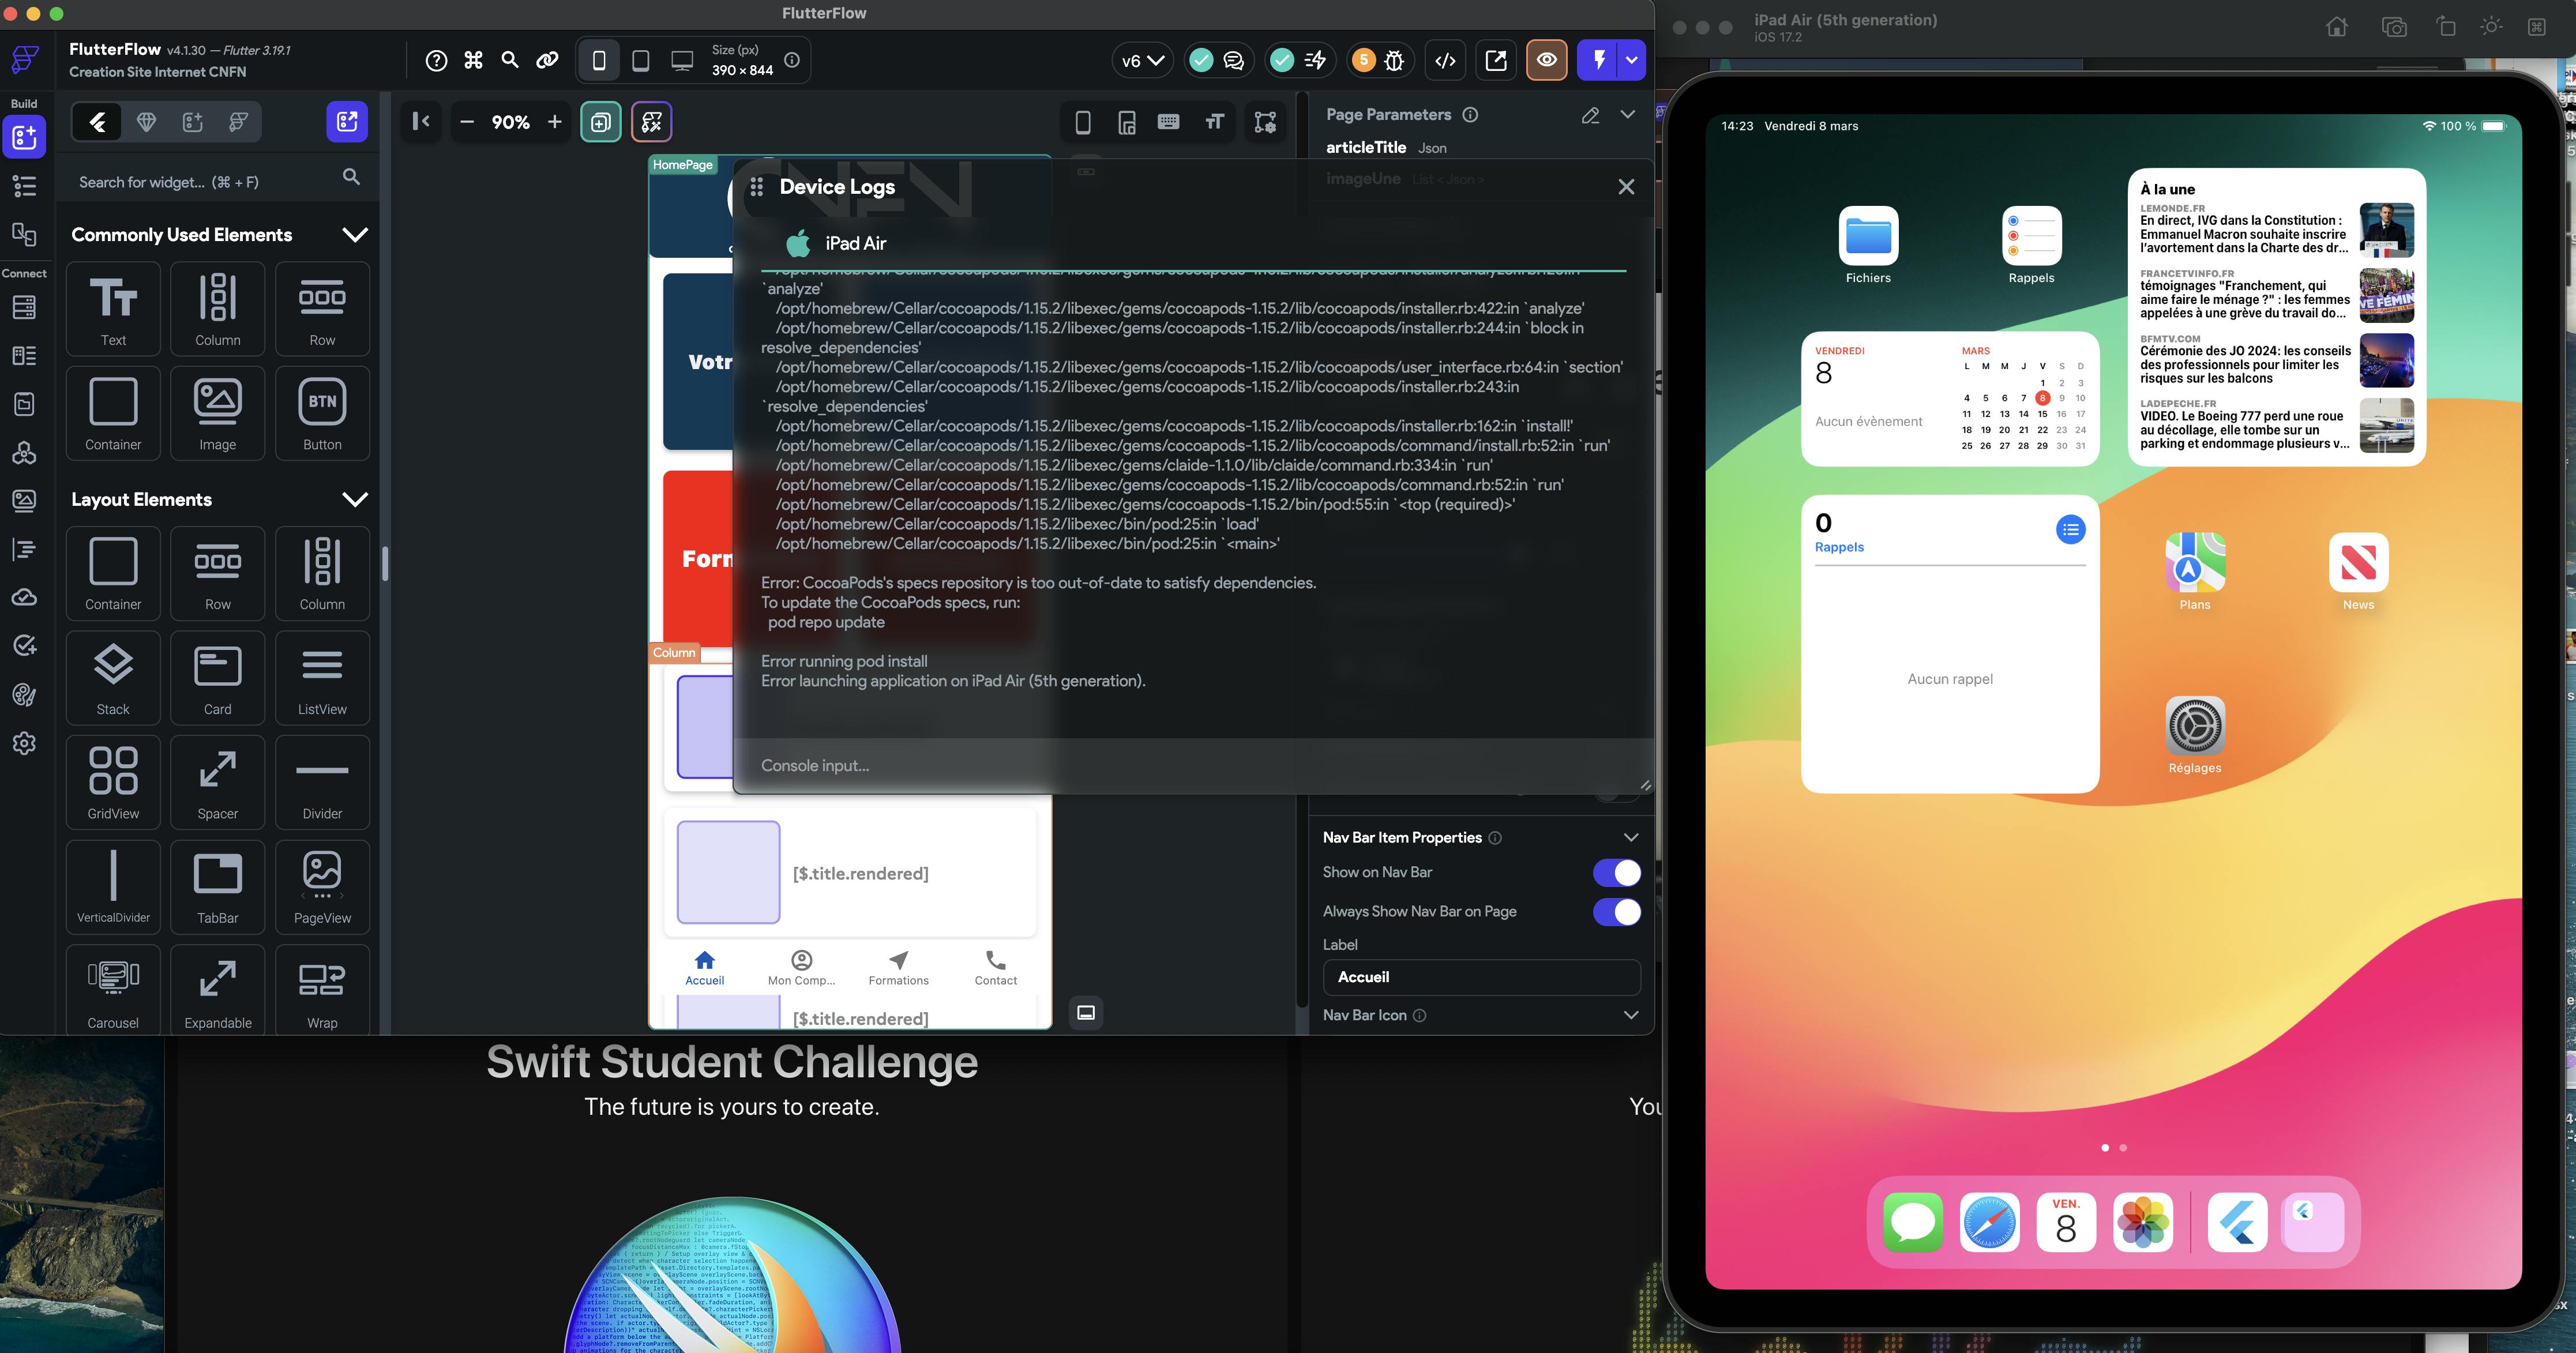Click the ListView layout element
Screen dimensions: 2576x1353
click(x=322, y=678)
